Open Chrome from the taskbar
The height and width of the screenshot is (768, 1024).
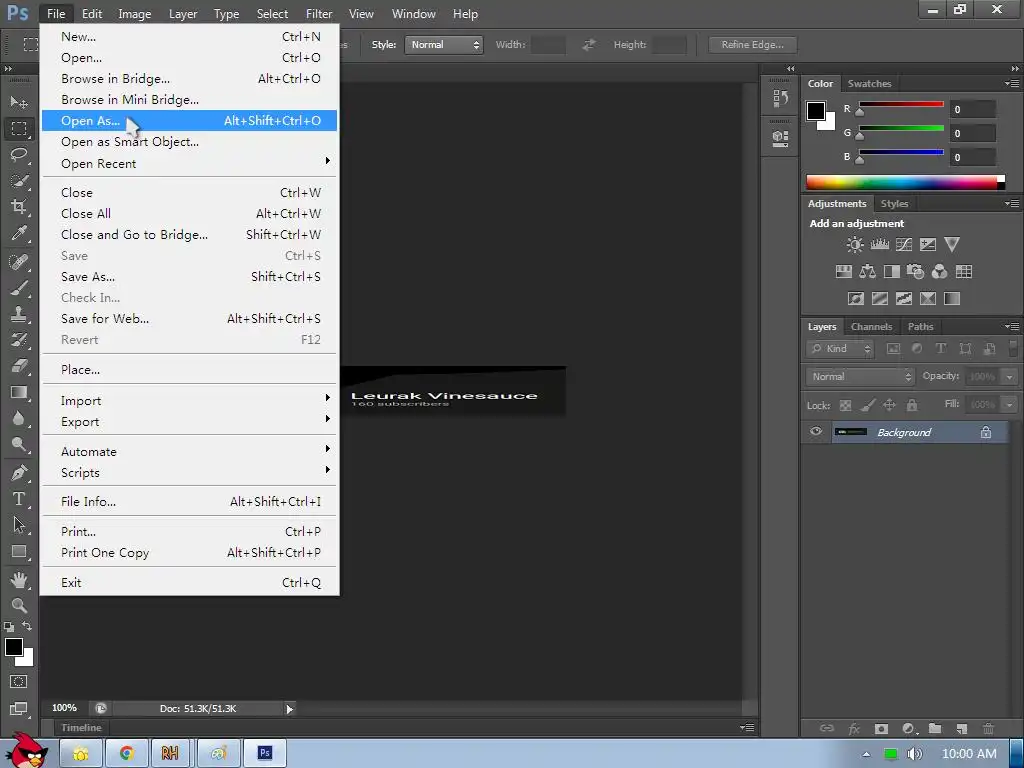tap(127, 754)
